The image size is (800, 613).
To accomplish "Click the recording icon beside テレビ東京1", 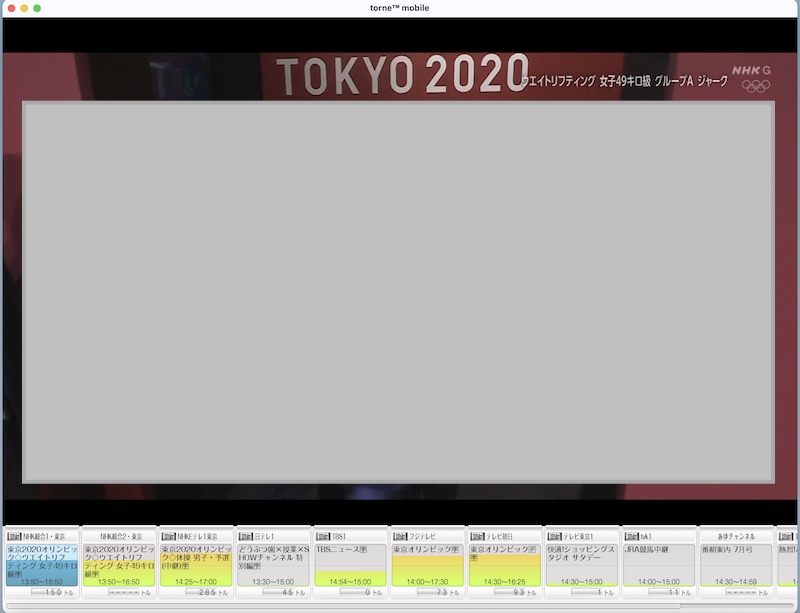I will point(554,536).
